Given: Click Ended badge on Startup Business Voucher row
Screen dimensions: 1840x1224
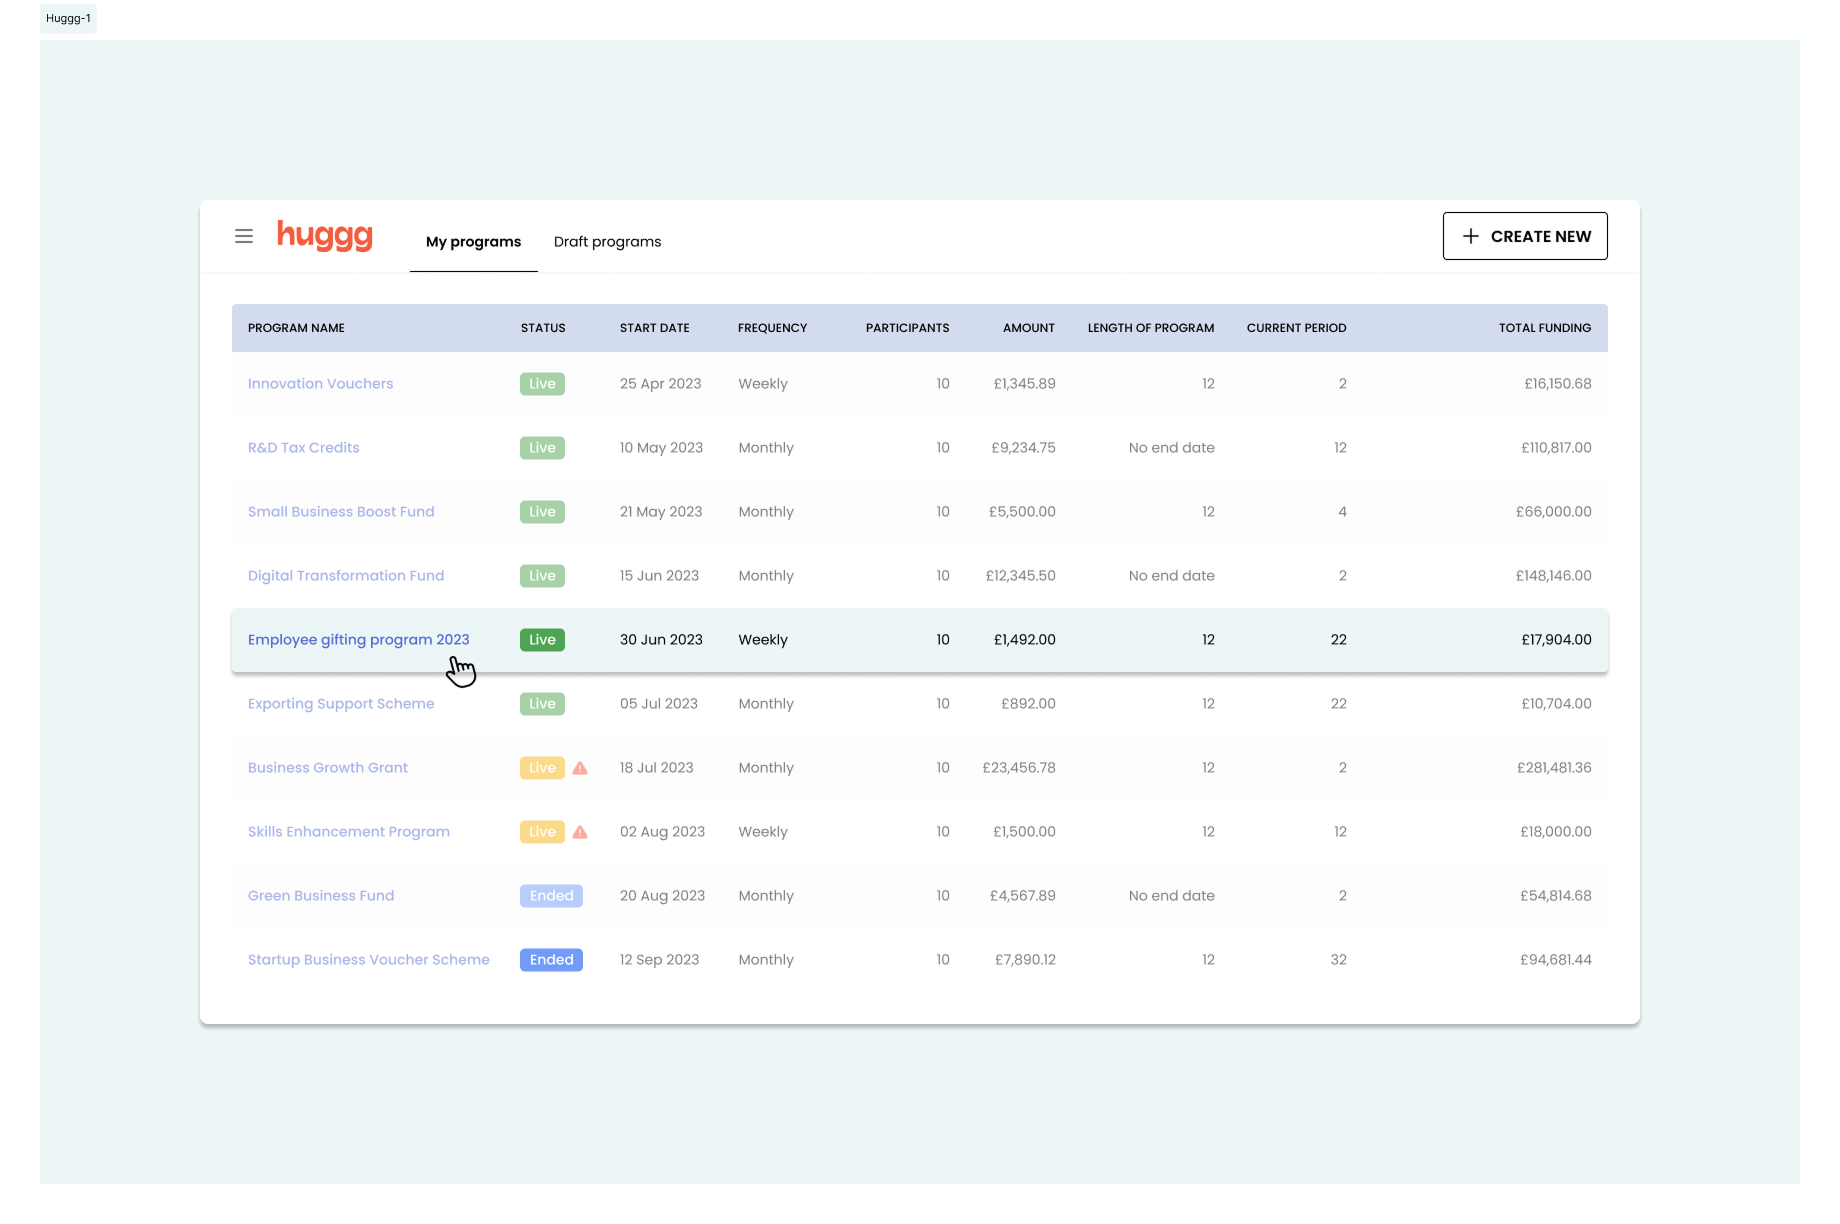Looking at the screenshot, I should click(551, 960).
